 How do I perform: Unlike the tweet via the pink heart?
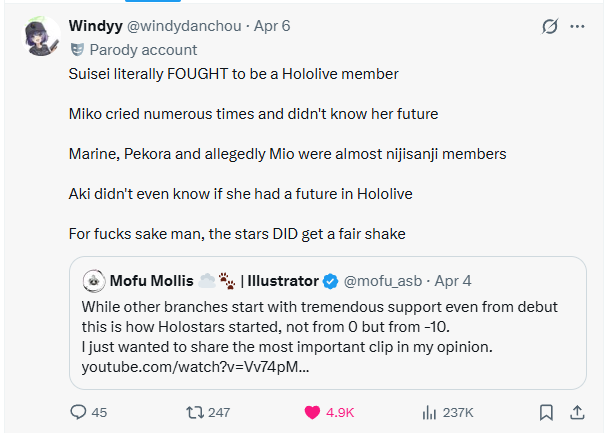312,412
